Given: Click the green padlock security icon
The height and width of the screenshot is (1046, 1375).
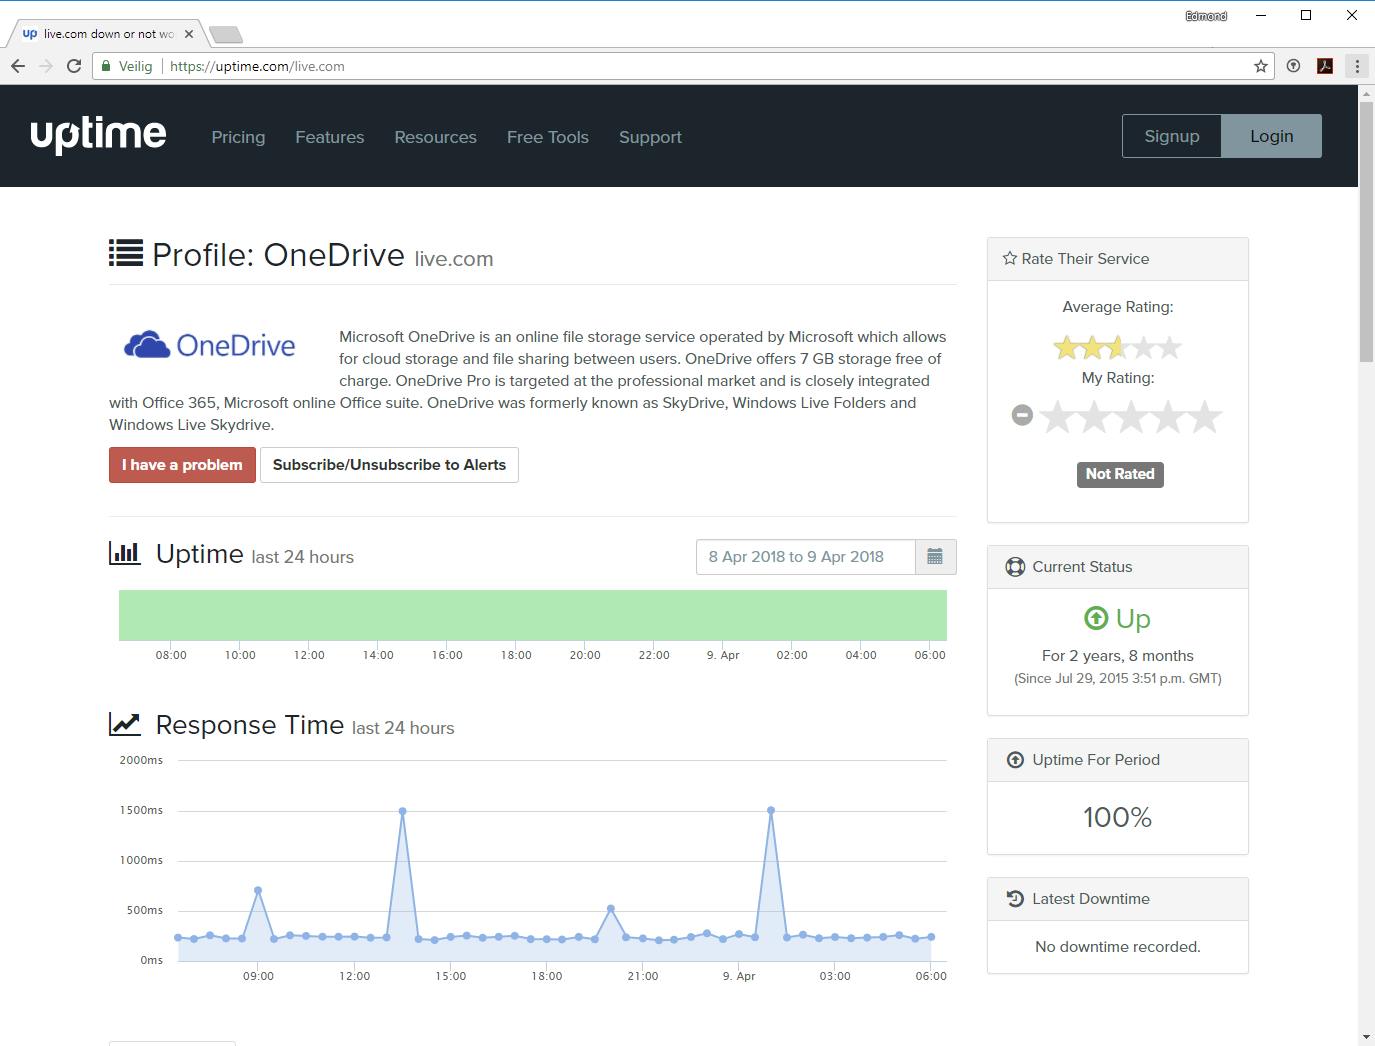Looking at the screenshot, I should coord(106,66).
